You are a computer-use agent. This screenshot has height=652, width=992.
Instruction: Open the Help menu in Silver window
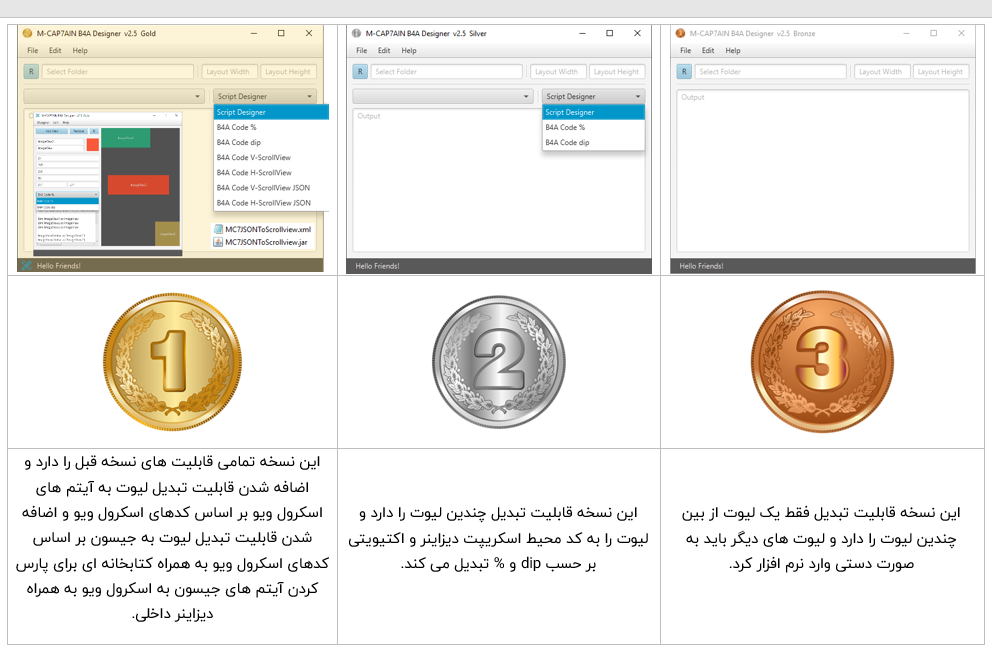(409, 50)
